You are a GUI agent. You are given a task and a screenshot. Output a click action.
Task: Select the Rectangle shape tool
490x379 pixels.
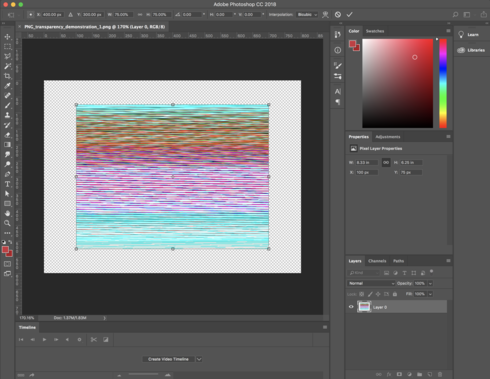click(7, 204)
